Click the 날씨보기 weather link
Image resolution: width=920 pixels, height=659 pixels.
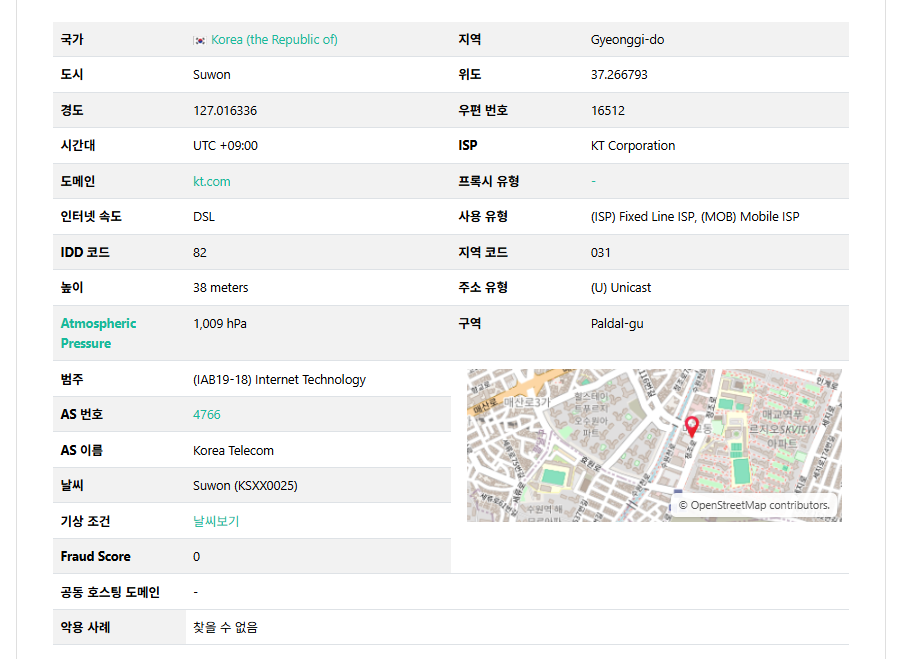(215, 521)
